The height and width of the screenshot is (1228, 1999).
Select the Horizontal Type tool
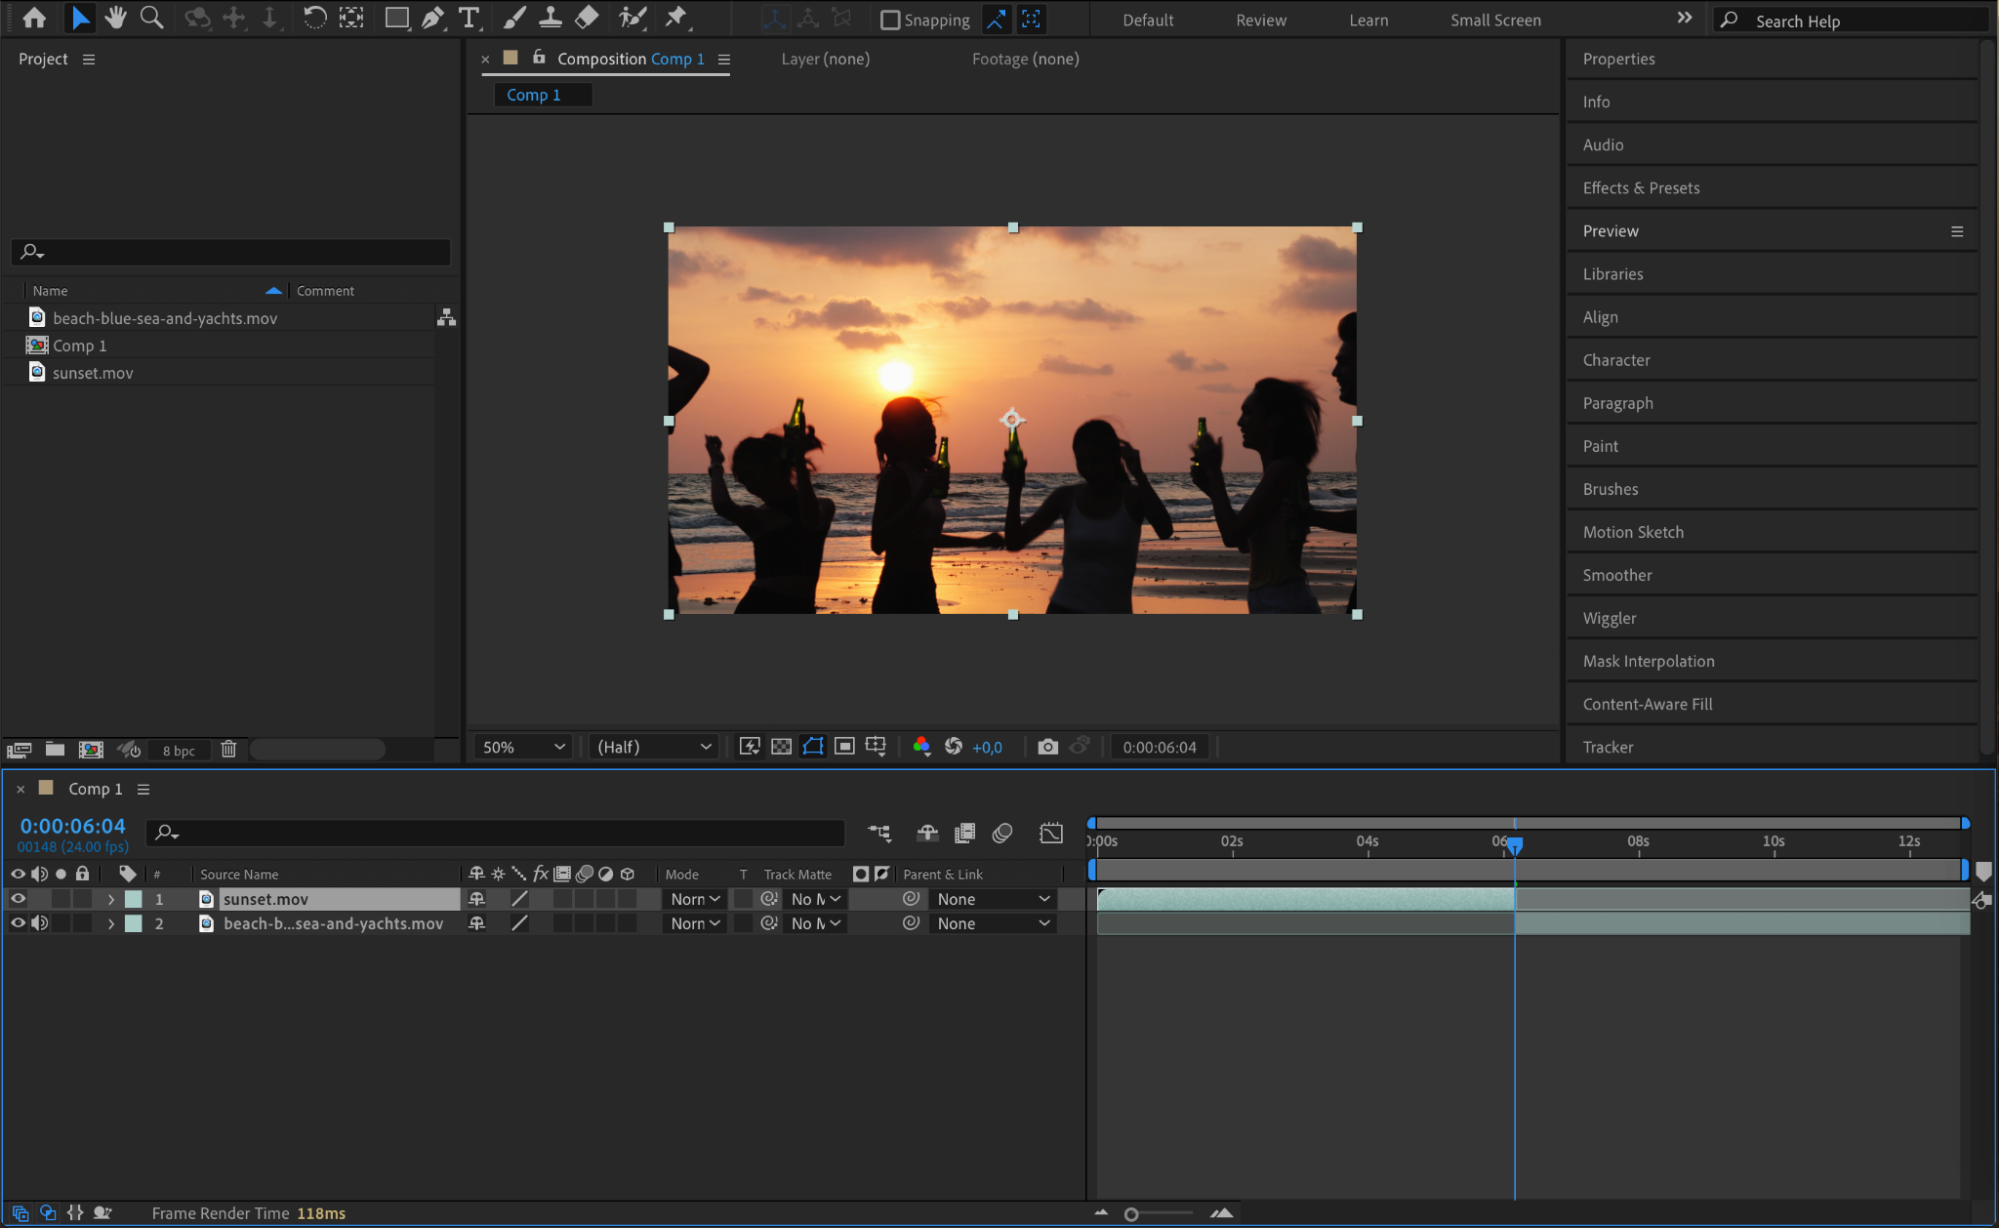tap(468, 18)
